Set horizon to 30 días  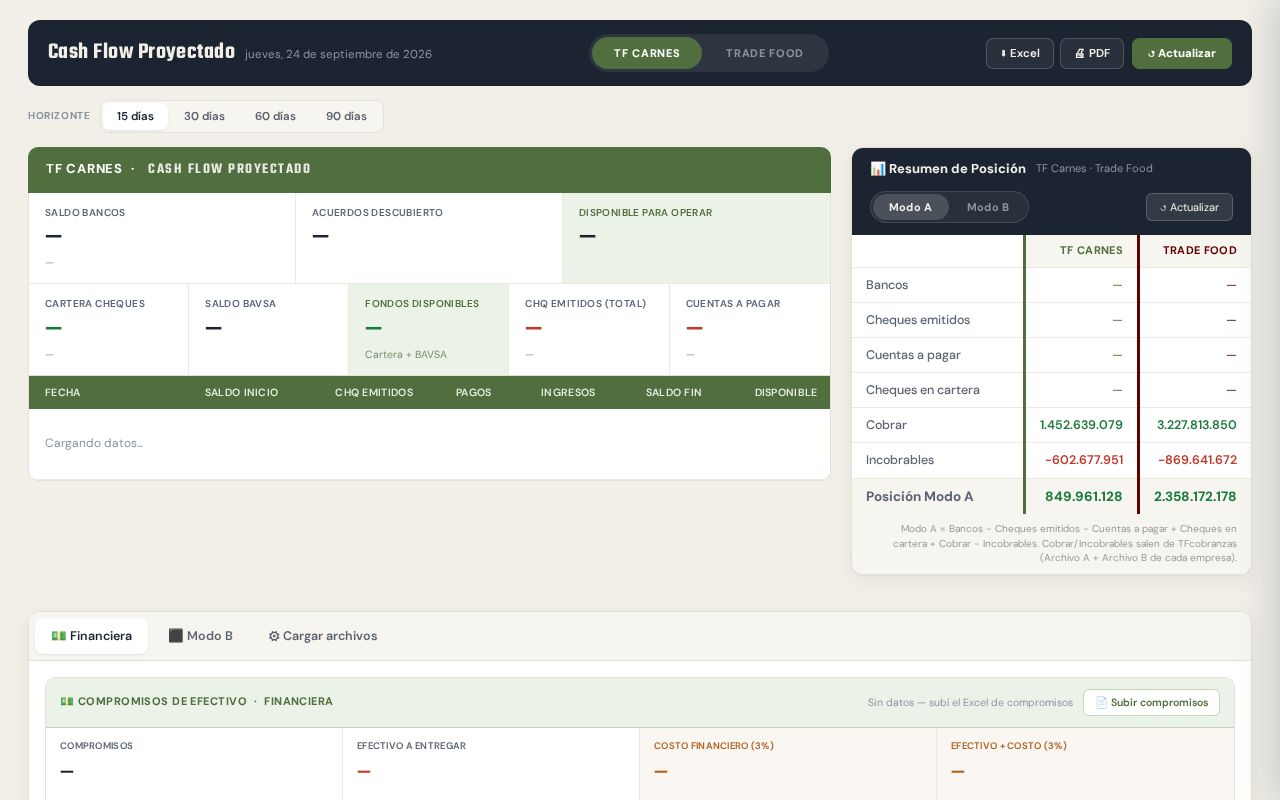[204, 116]
